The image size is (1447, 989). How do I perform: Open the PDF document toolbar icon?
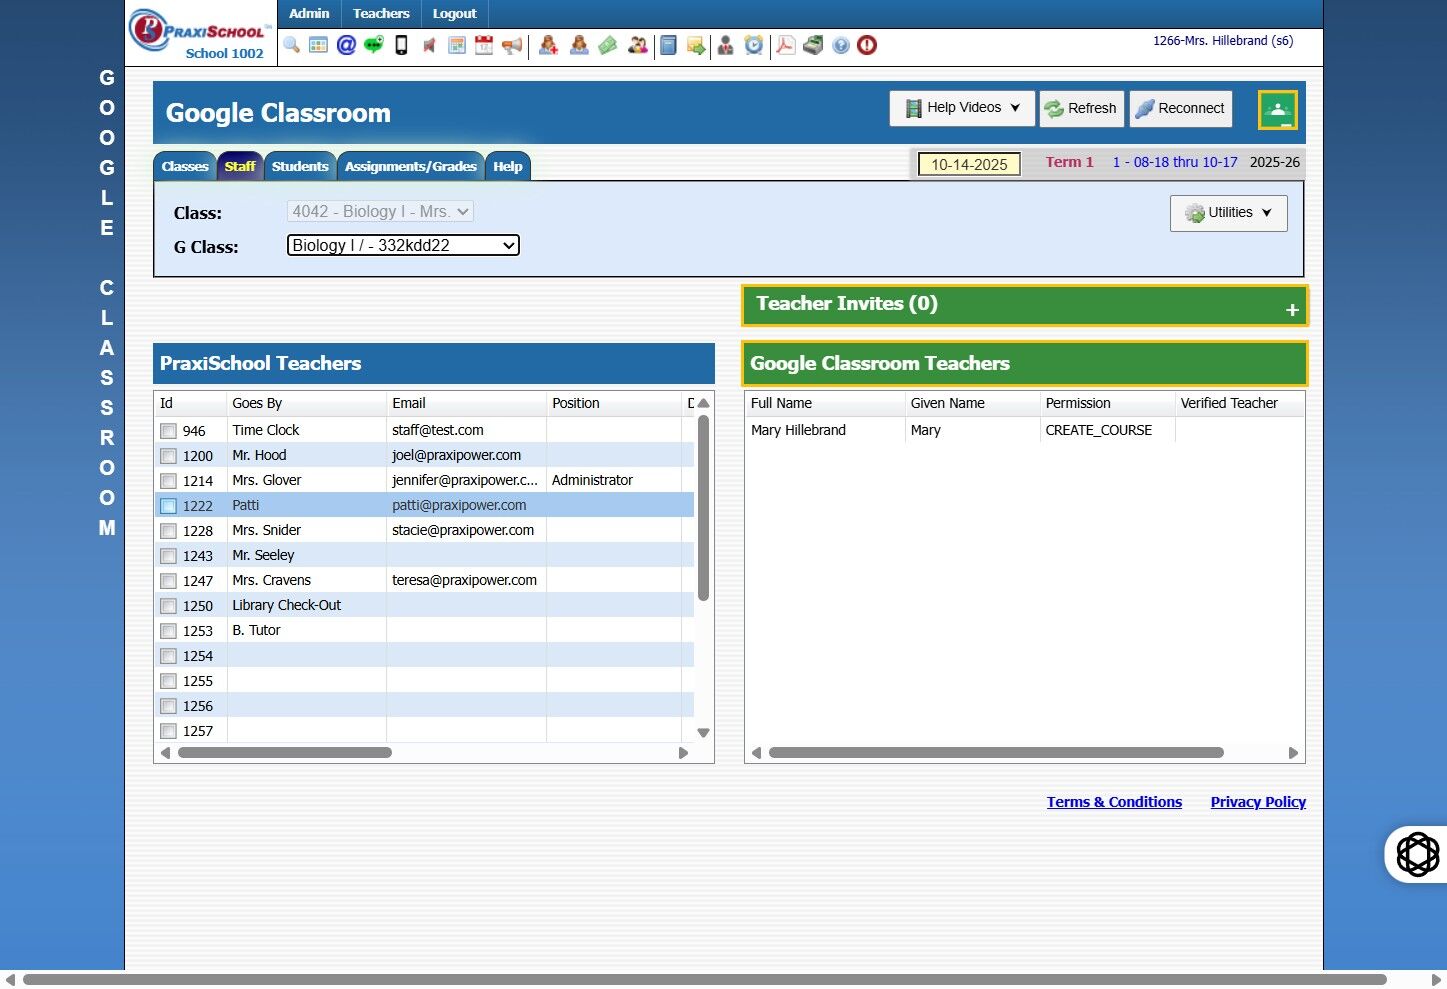click(786, 45)
